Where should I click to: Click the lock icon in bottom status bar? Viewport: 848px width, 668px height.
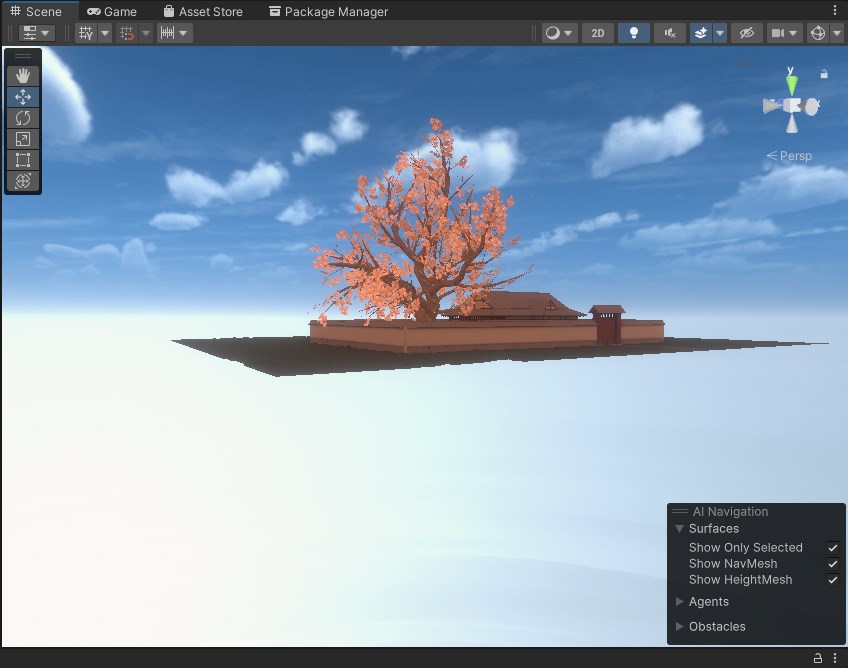point(818,658)
